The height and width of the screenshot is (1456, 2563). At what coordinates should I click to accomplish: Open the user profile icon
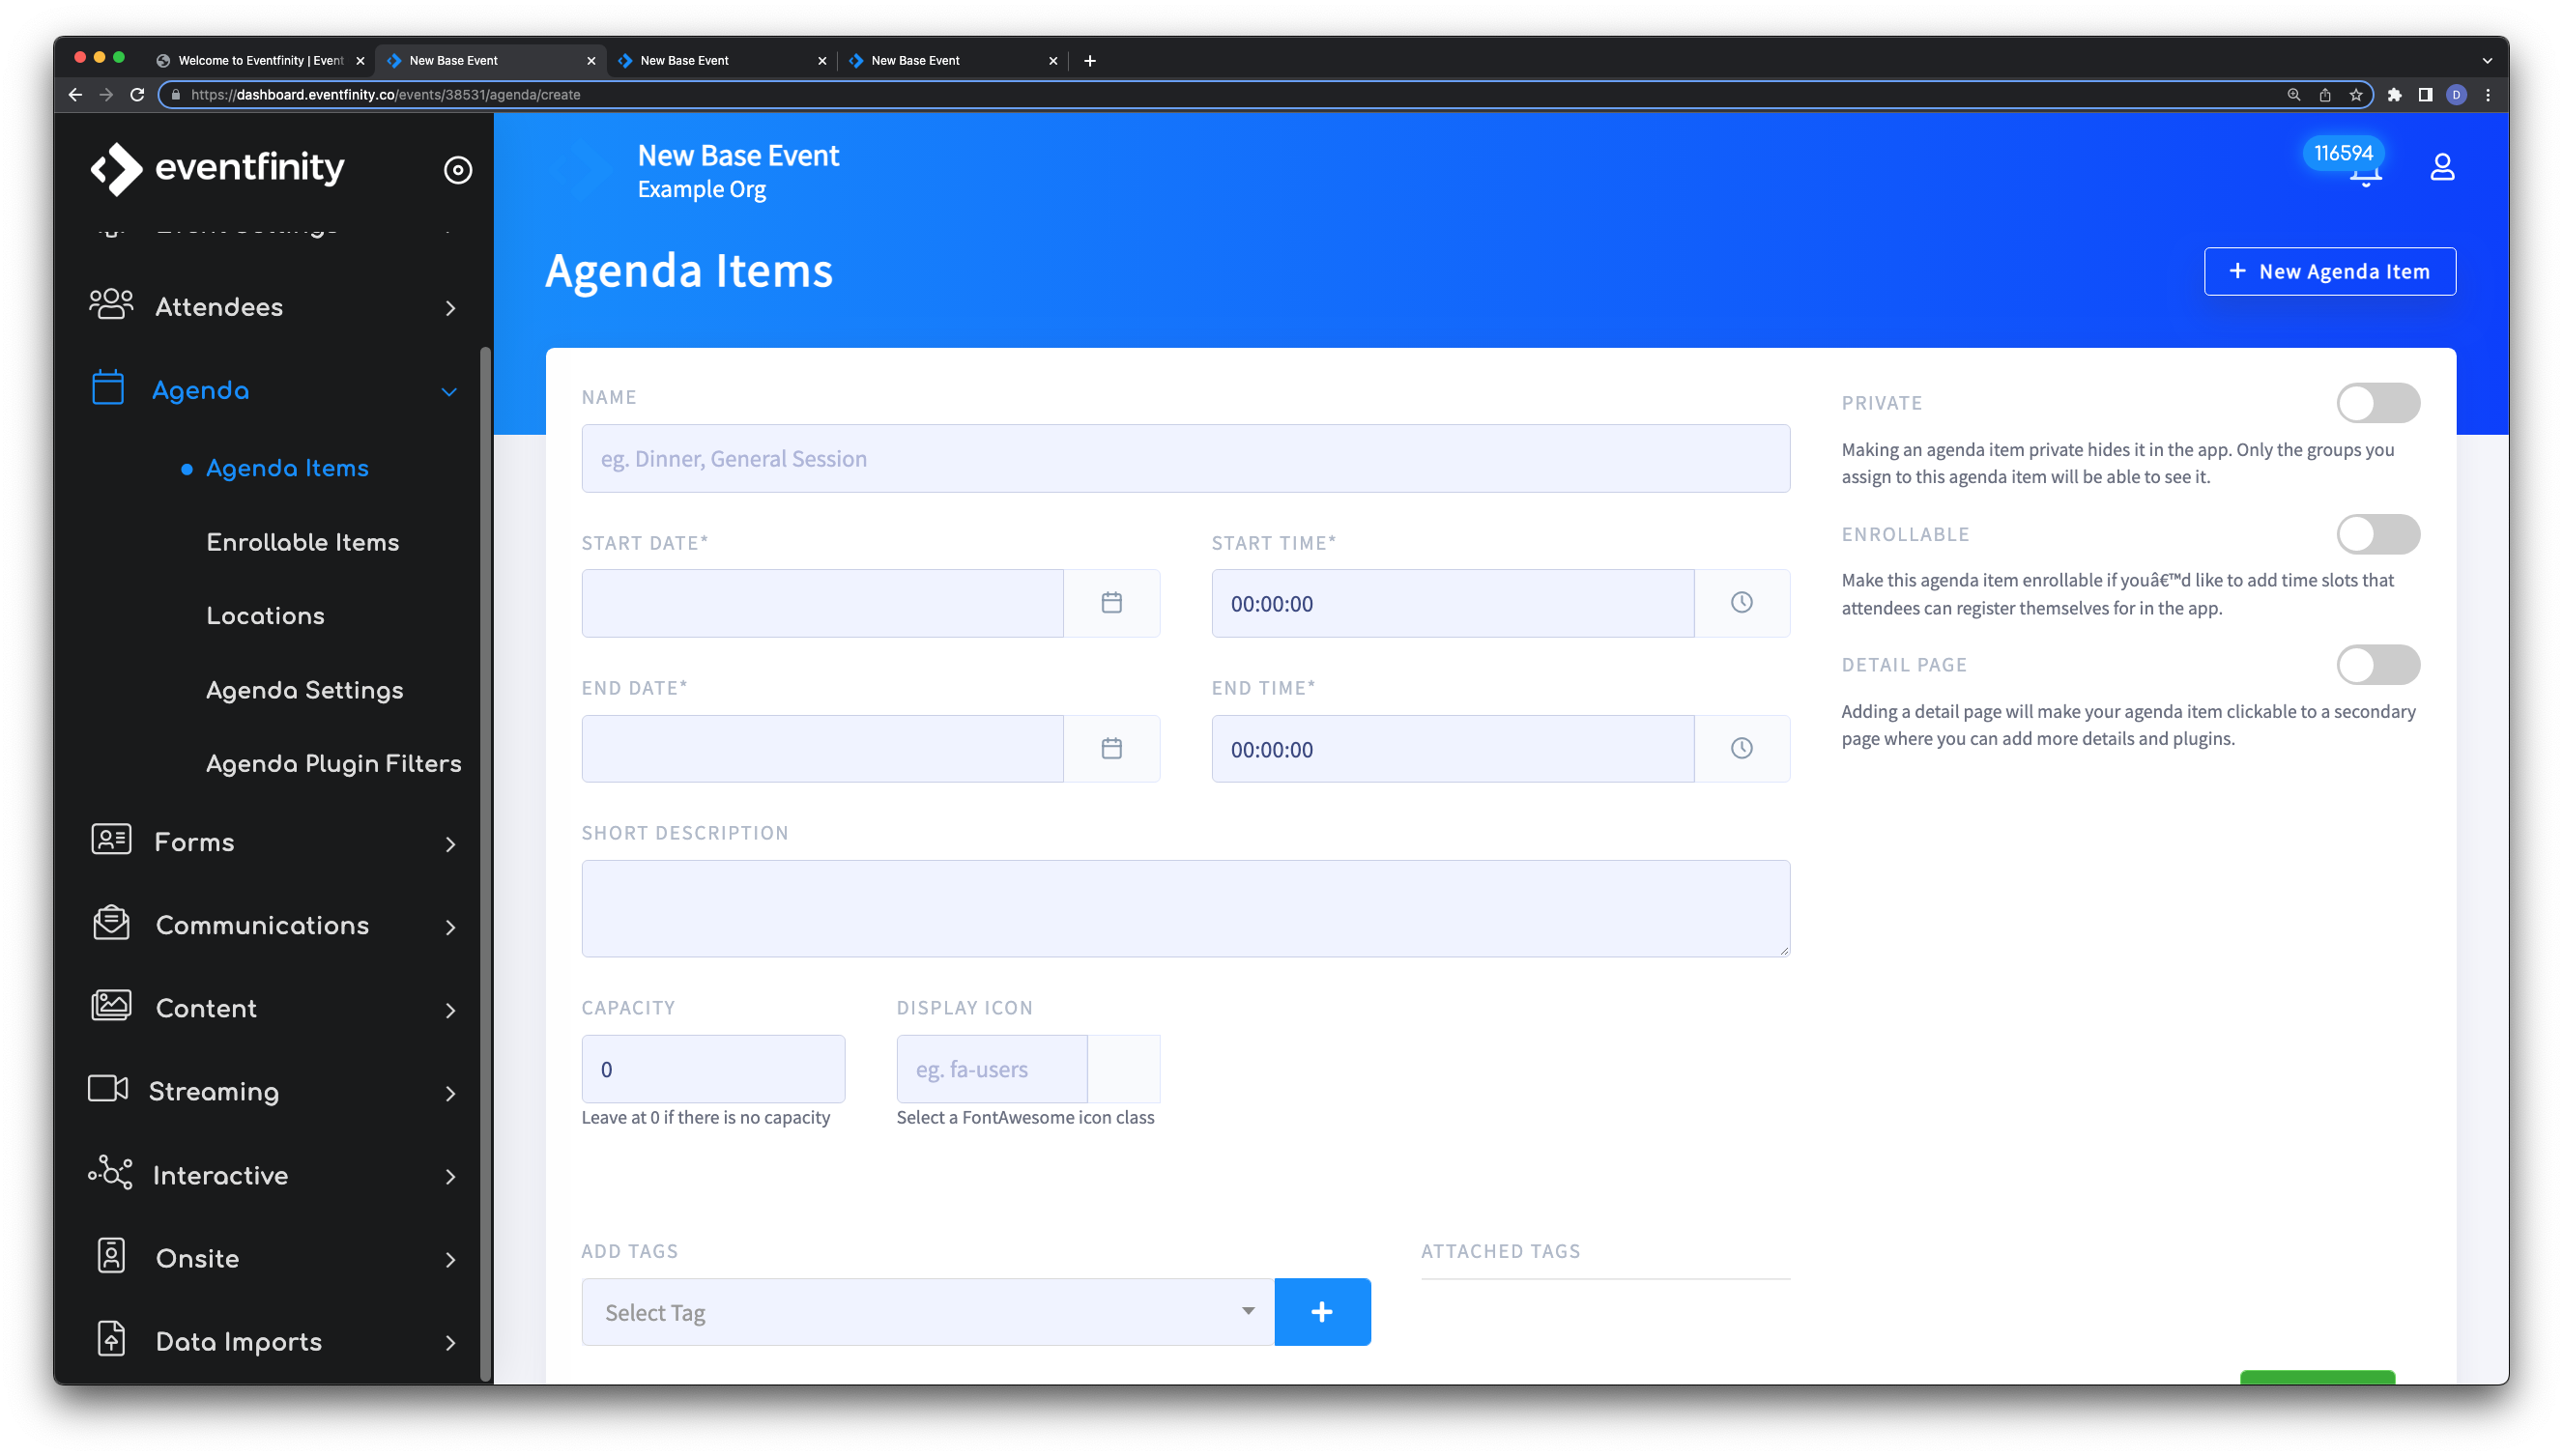(2442, 167)
